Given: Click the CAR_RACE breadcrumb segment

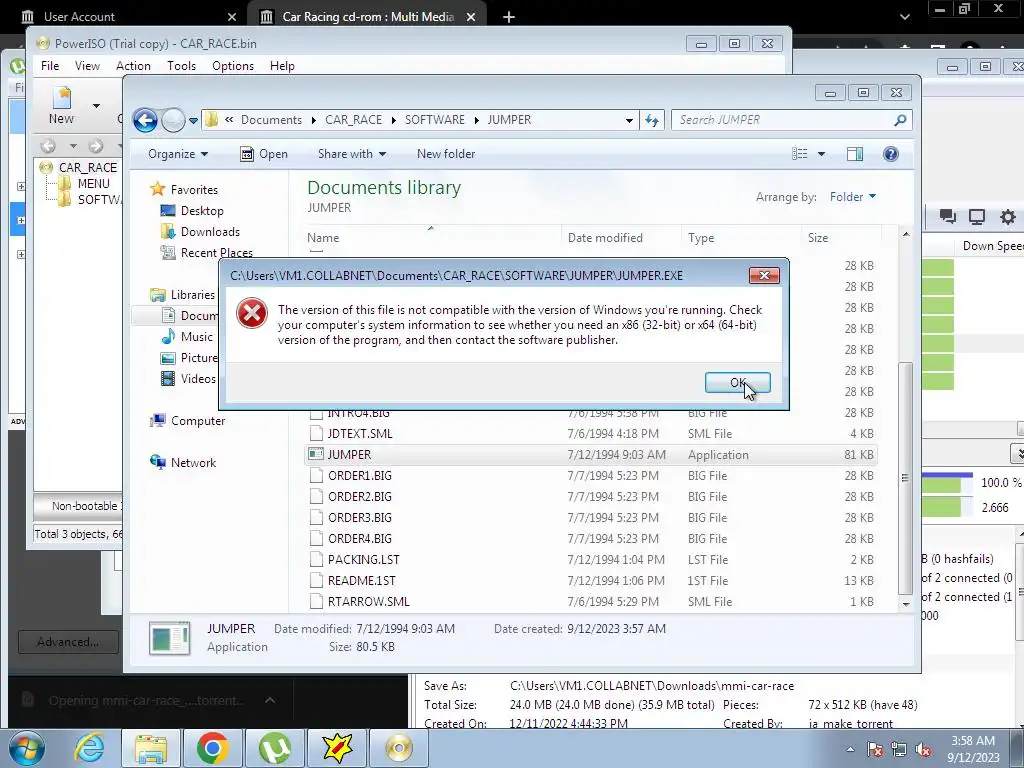Looking at the screenshot, I should [353, 120].
